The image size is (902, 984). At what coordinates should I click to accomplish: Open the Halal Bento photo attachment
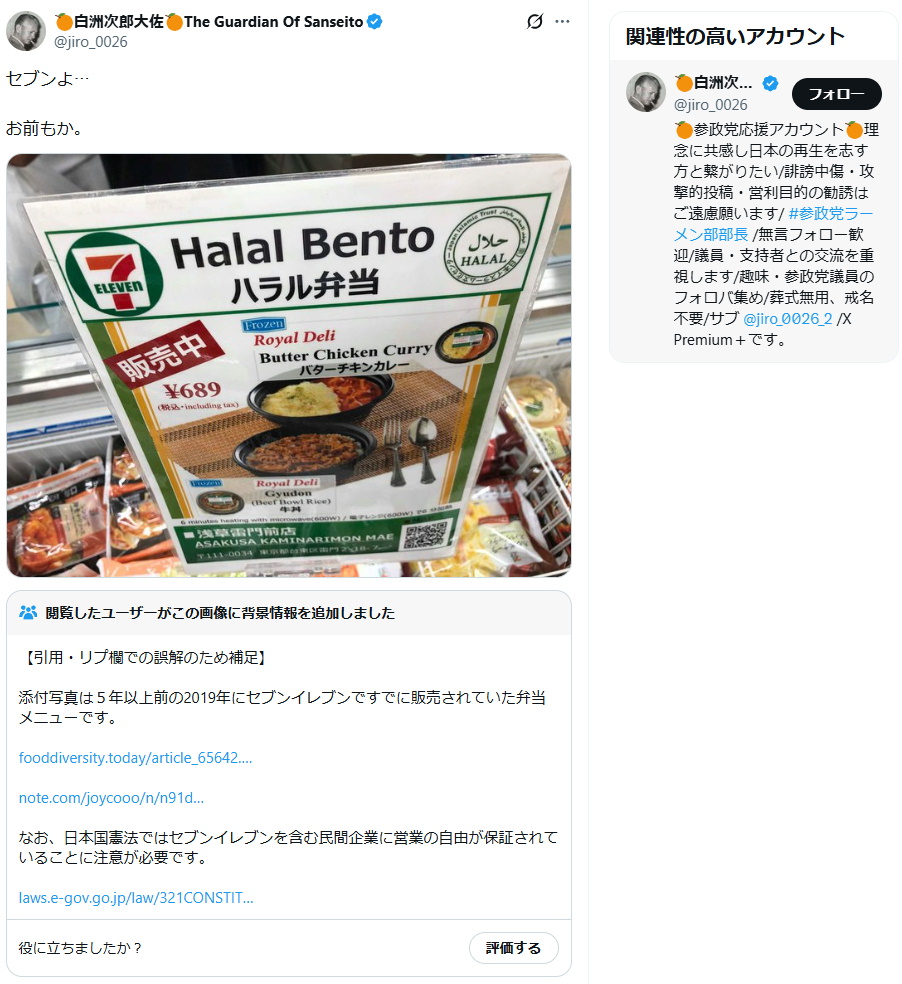pos(289,365)
